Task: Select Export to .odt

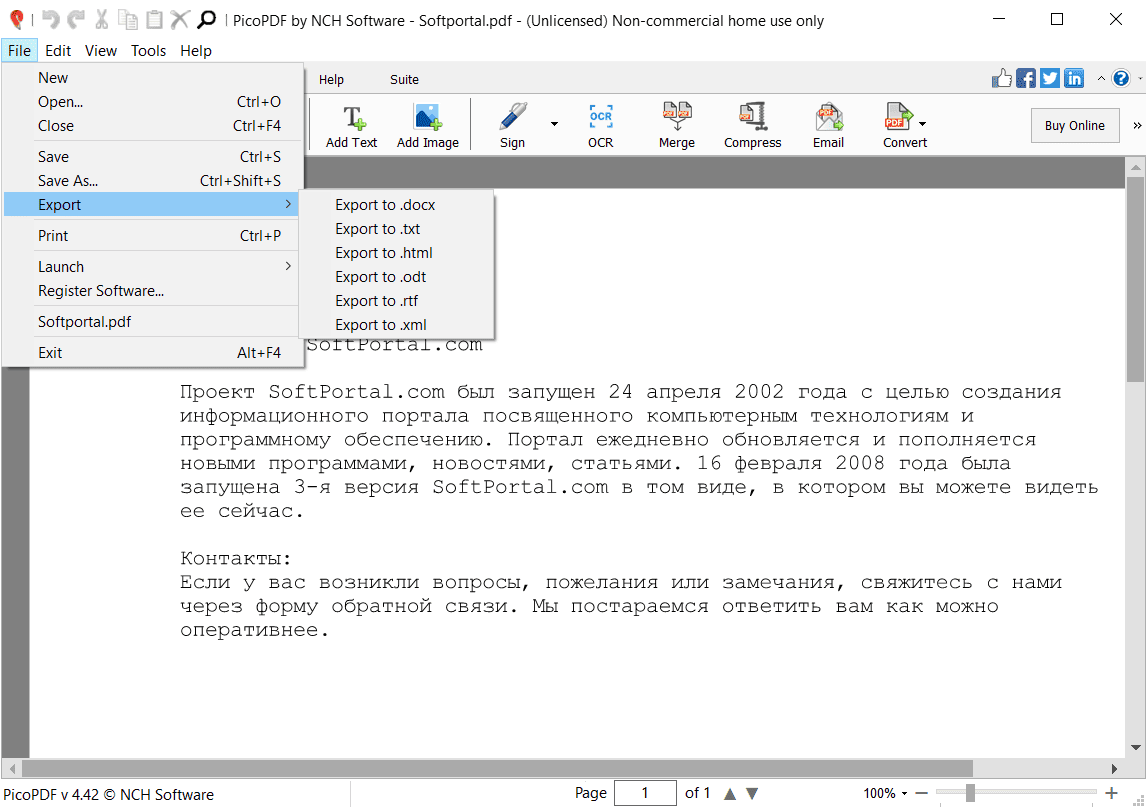Action: pyautogui.click(x=396, y=277)
